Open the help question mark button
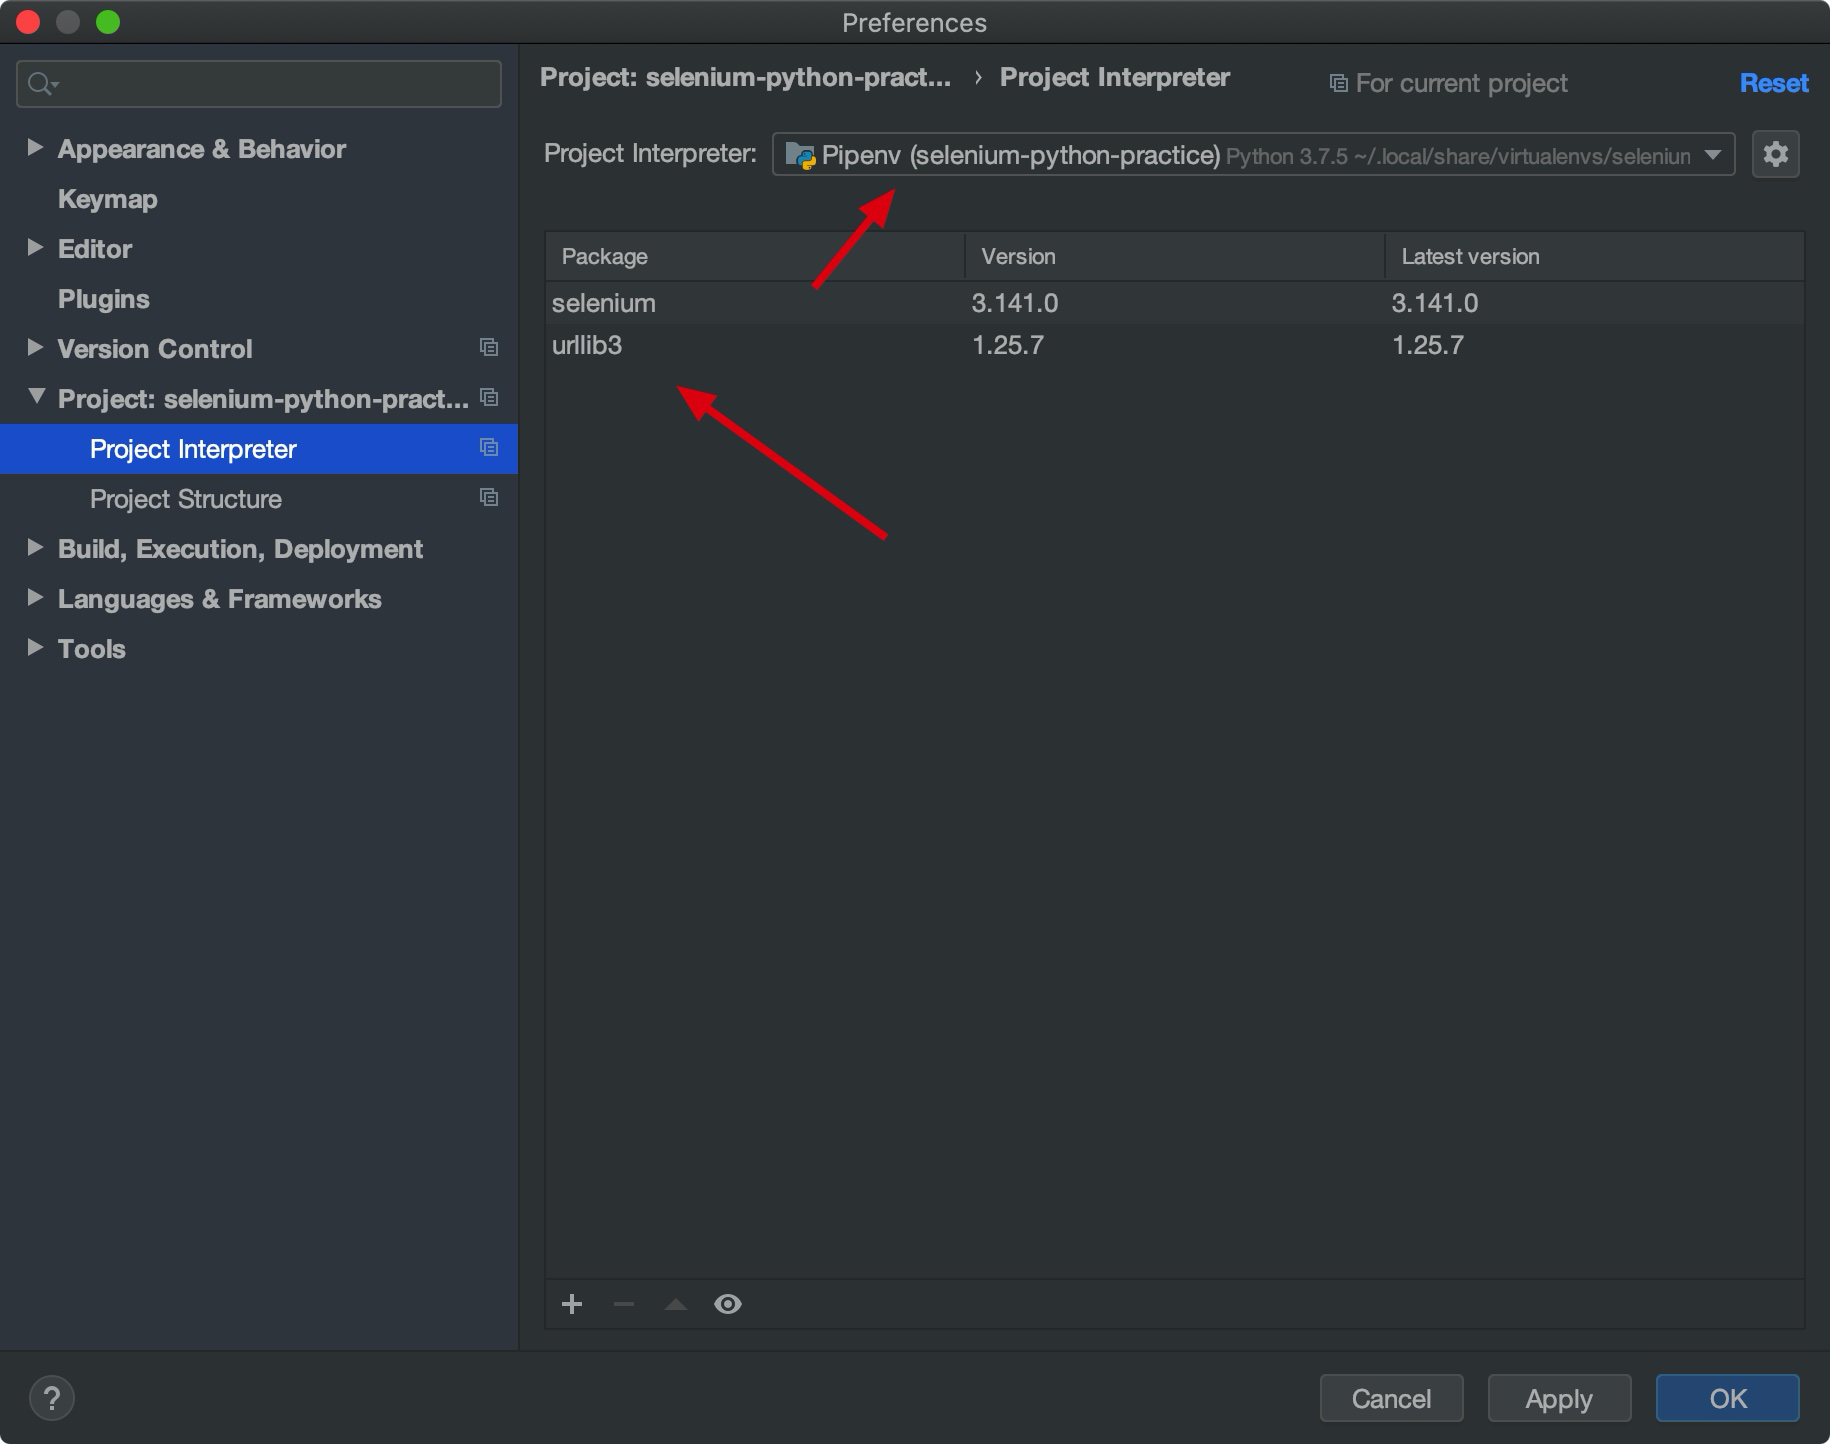1830x1444 pixels. (52, 1398)
